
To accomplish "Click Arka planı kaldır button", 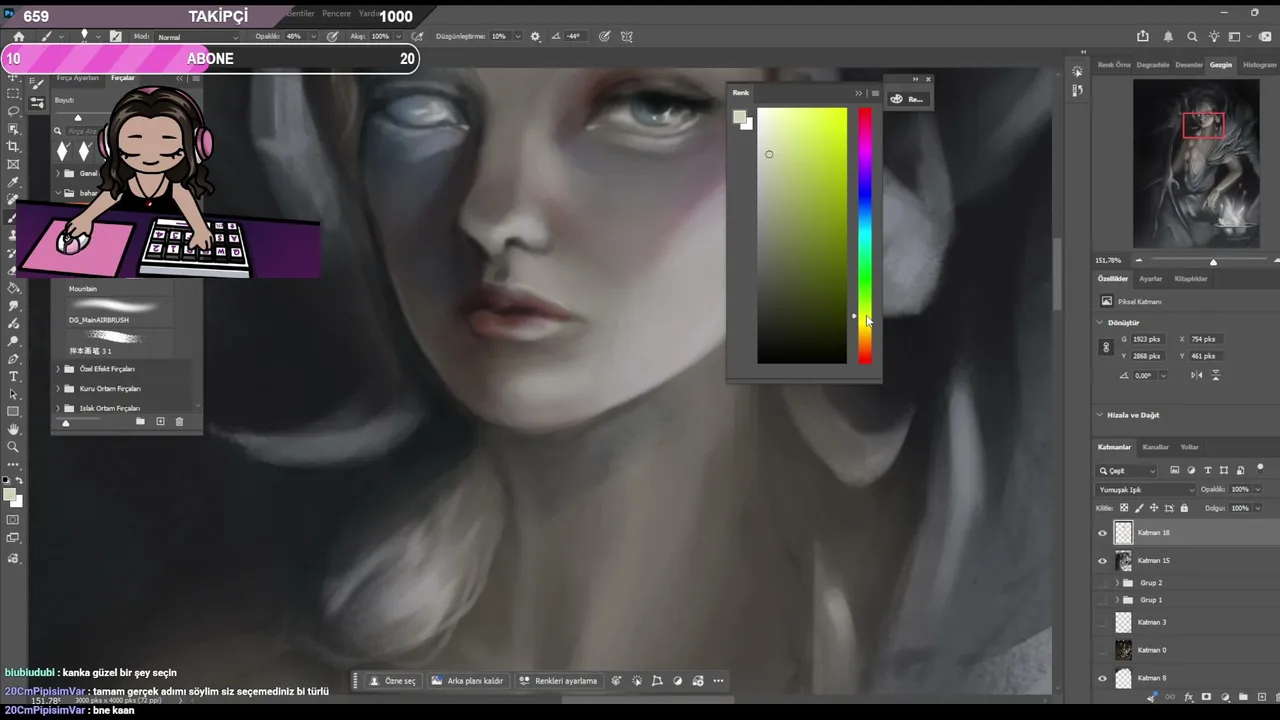I will (468, 681).
